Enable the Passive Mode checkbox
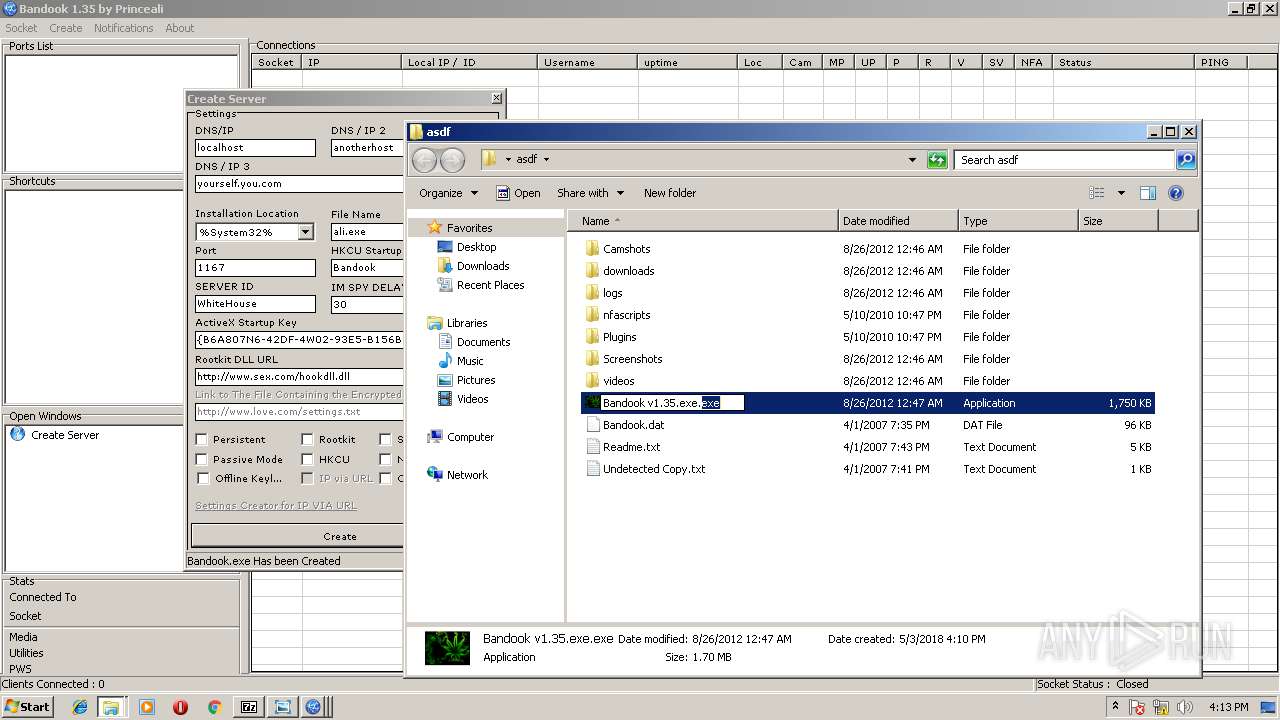Viewport: 1280px width, 720px height. (202, 459)
